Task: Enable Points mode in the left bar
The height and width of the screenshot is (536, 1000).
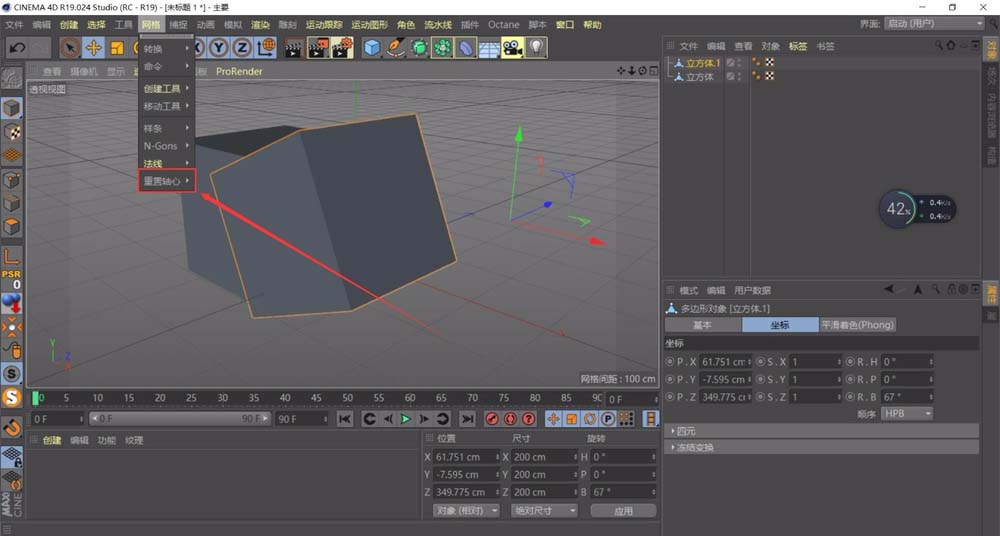Action: point(11,180)
